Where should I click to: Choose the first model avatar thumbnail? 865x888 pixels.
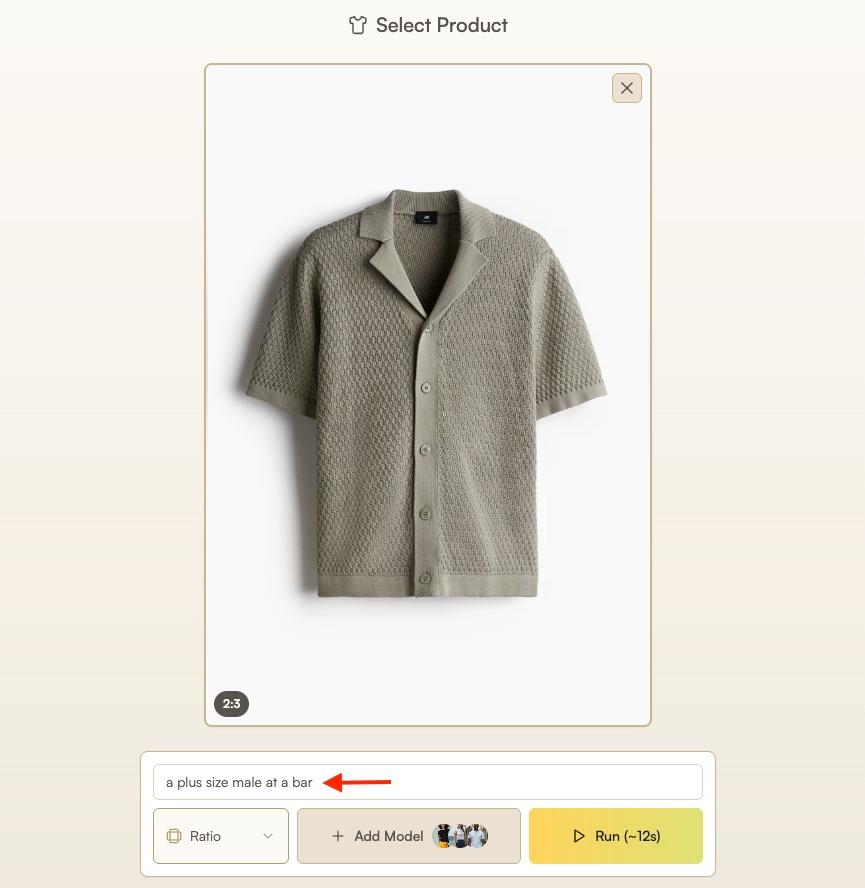pos(444,836)
